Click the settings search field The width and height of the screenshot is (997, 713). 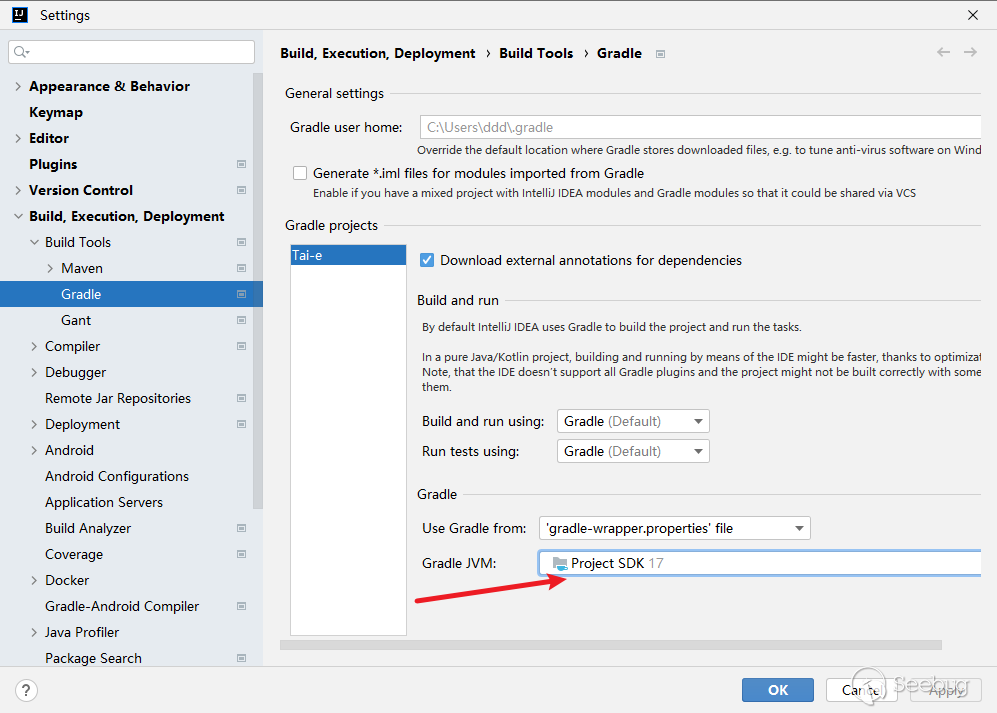pyautogui.click(x=132, y=52)
